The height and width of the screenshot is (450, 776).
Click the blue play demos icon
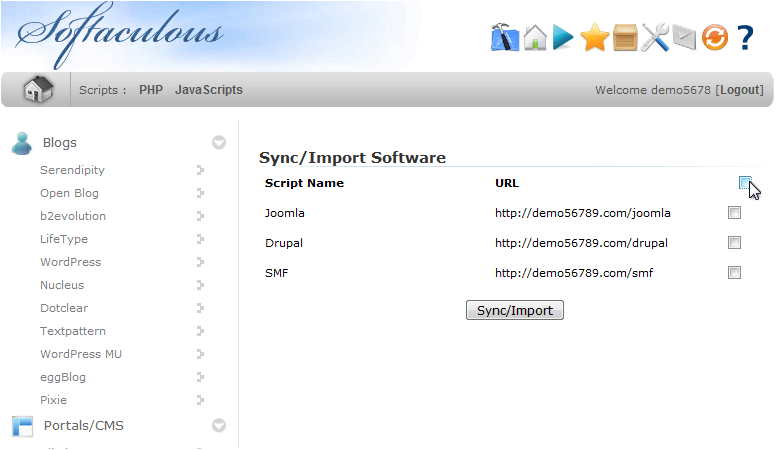(563, 37)
